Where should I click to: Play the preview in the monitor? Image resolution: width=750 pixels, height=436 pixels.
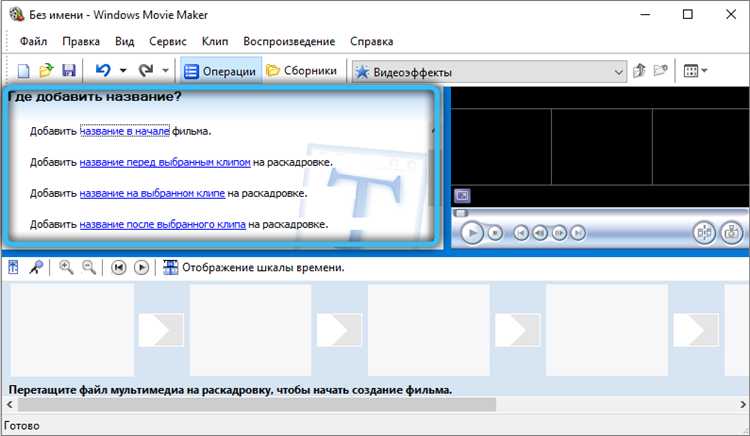[472, 233]
